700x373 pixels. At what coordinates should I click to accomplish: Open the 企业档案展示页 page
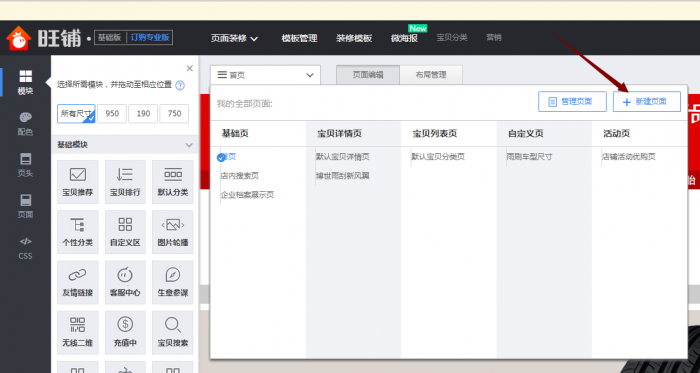click(247, 195)
